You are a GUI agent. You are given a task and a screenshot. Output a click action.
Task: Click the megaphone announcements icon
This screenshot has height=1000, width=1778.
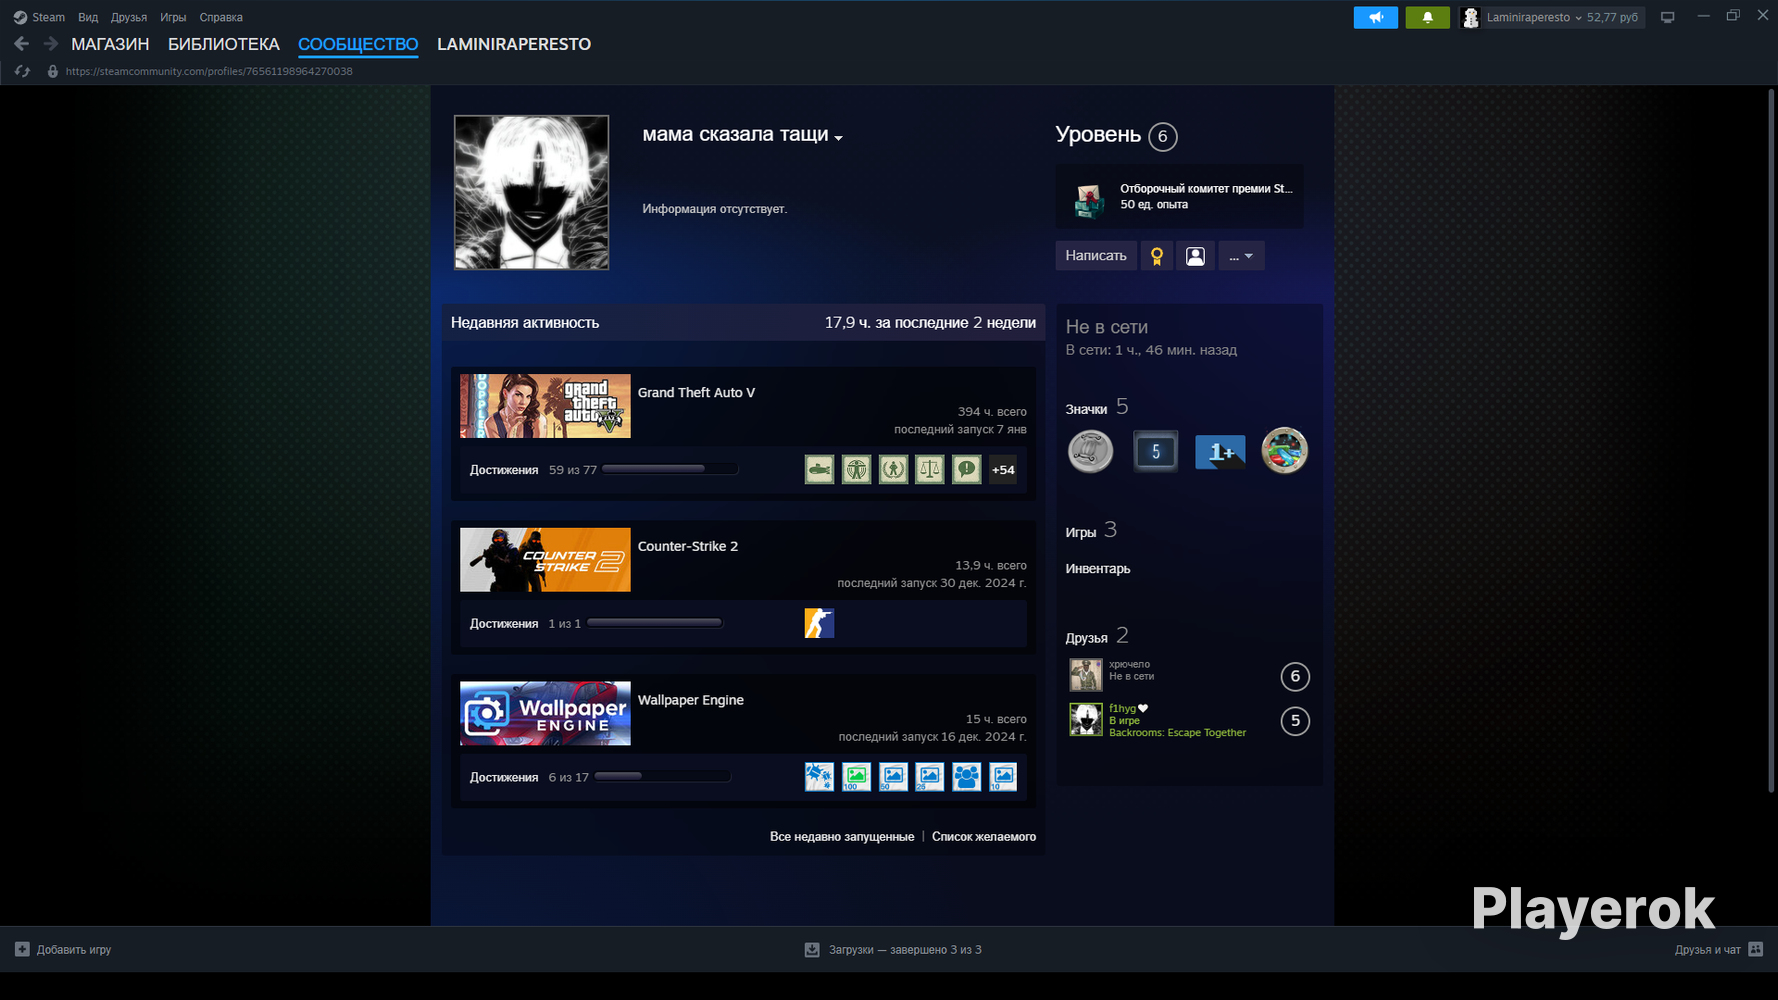pos(1376,17)
